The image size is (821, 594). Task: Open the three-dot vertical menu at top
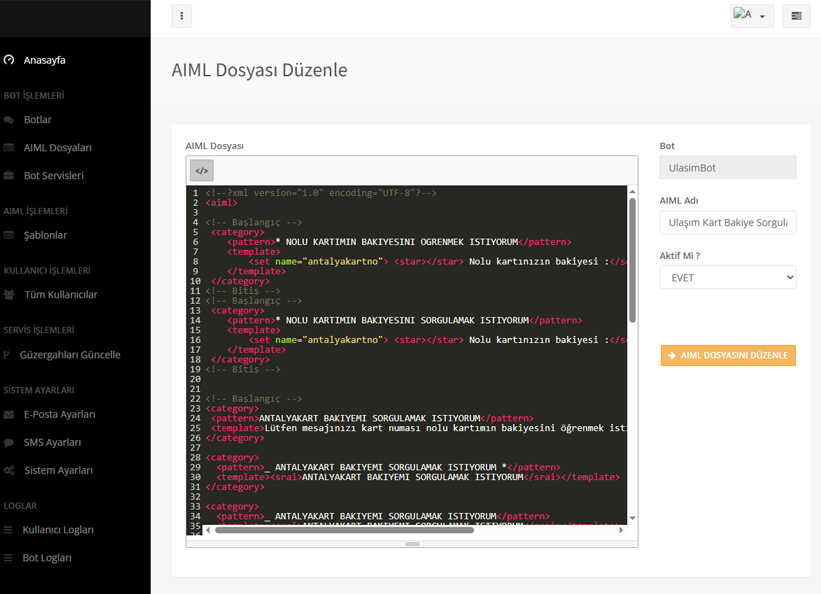click(181, 16)
